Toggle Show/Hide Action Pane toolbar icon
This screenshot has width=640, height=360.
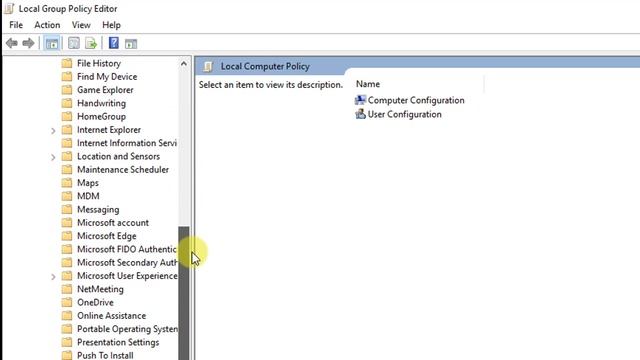click(131, 44)
